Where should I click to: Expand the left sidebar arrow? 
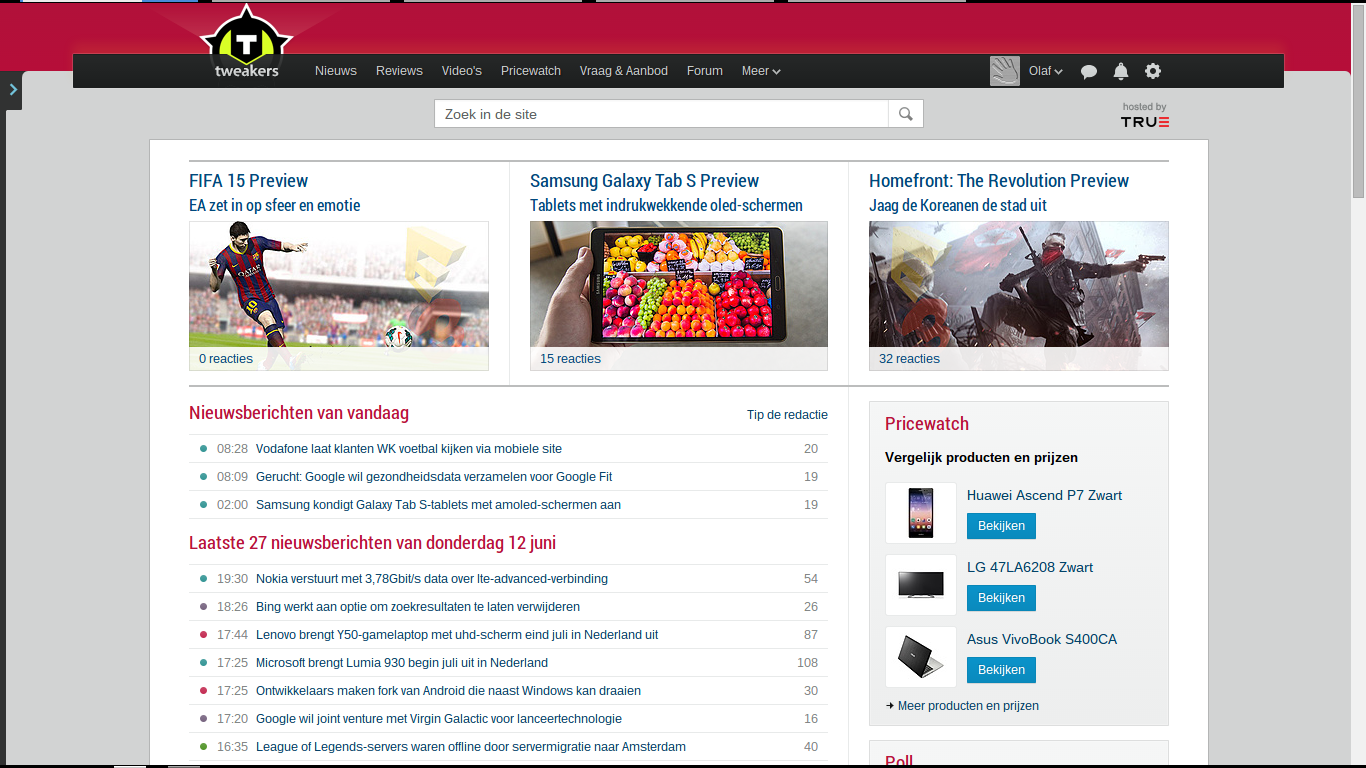[13, 90]
